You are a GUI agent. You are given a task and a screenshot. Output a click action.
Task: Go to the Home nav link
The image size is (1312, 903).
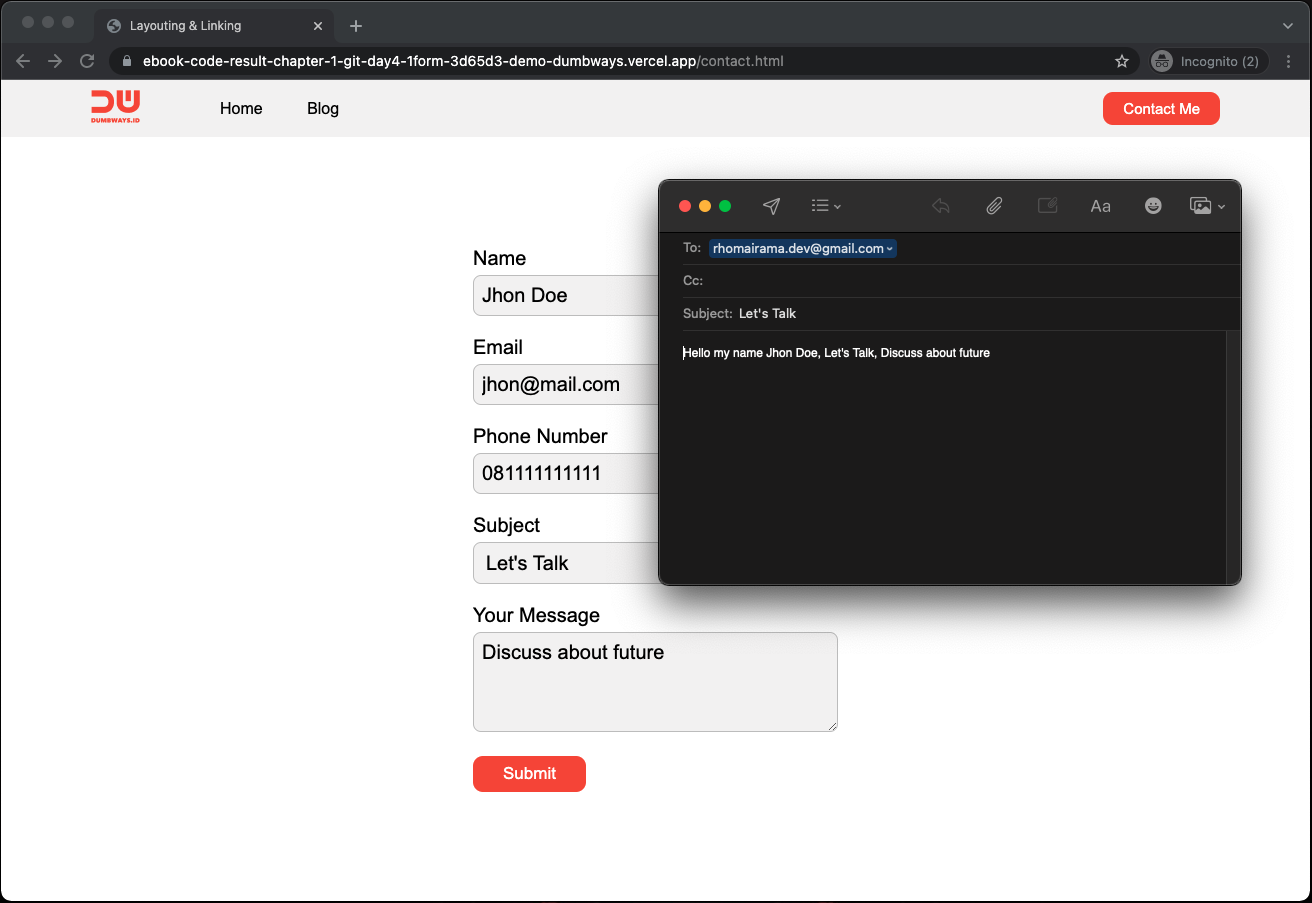(x=241, y=108)
